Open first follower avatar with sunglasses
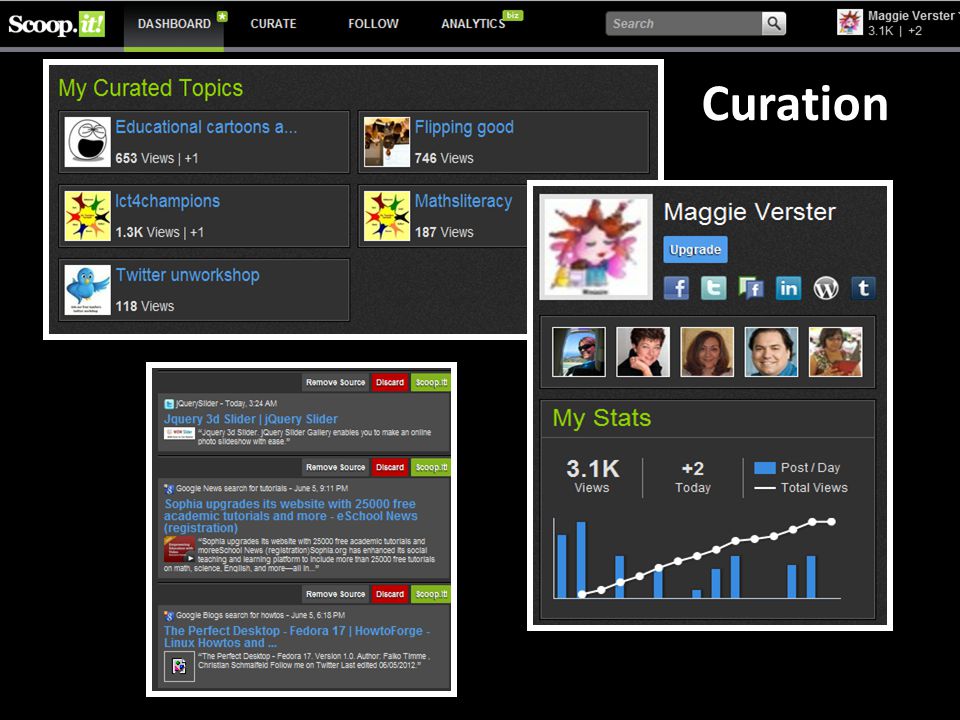The width and height of the screenshot is (960, 720). [x=579, y=351]
